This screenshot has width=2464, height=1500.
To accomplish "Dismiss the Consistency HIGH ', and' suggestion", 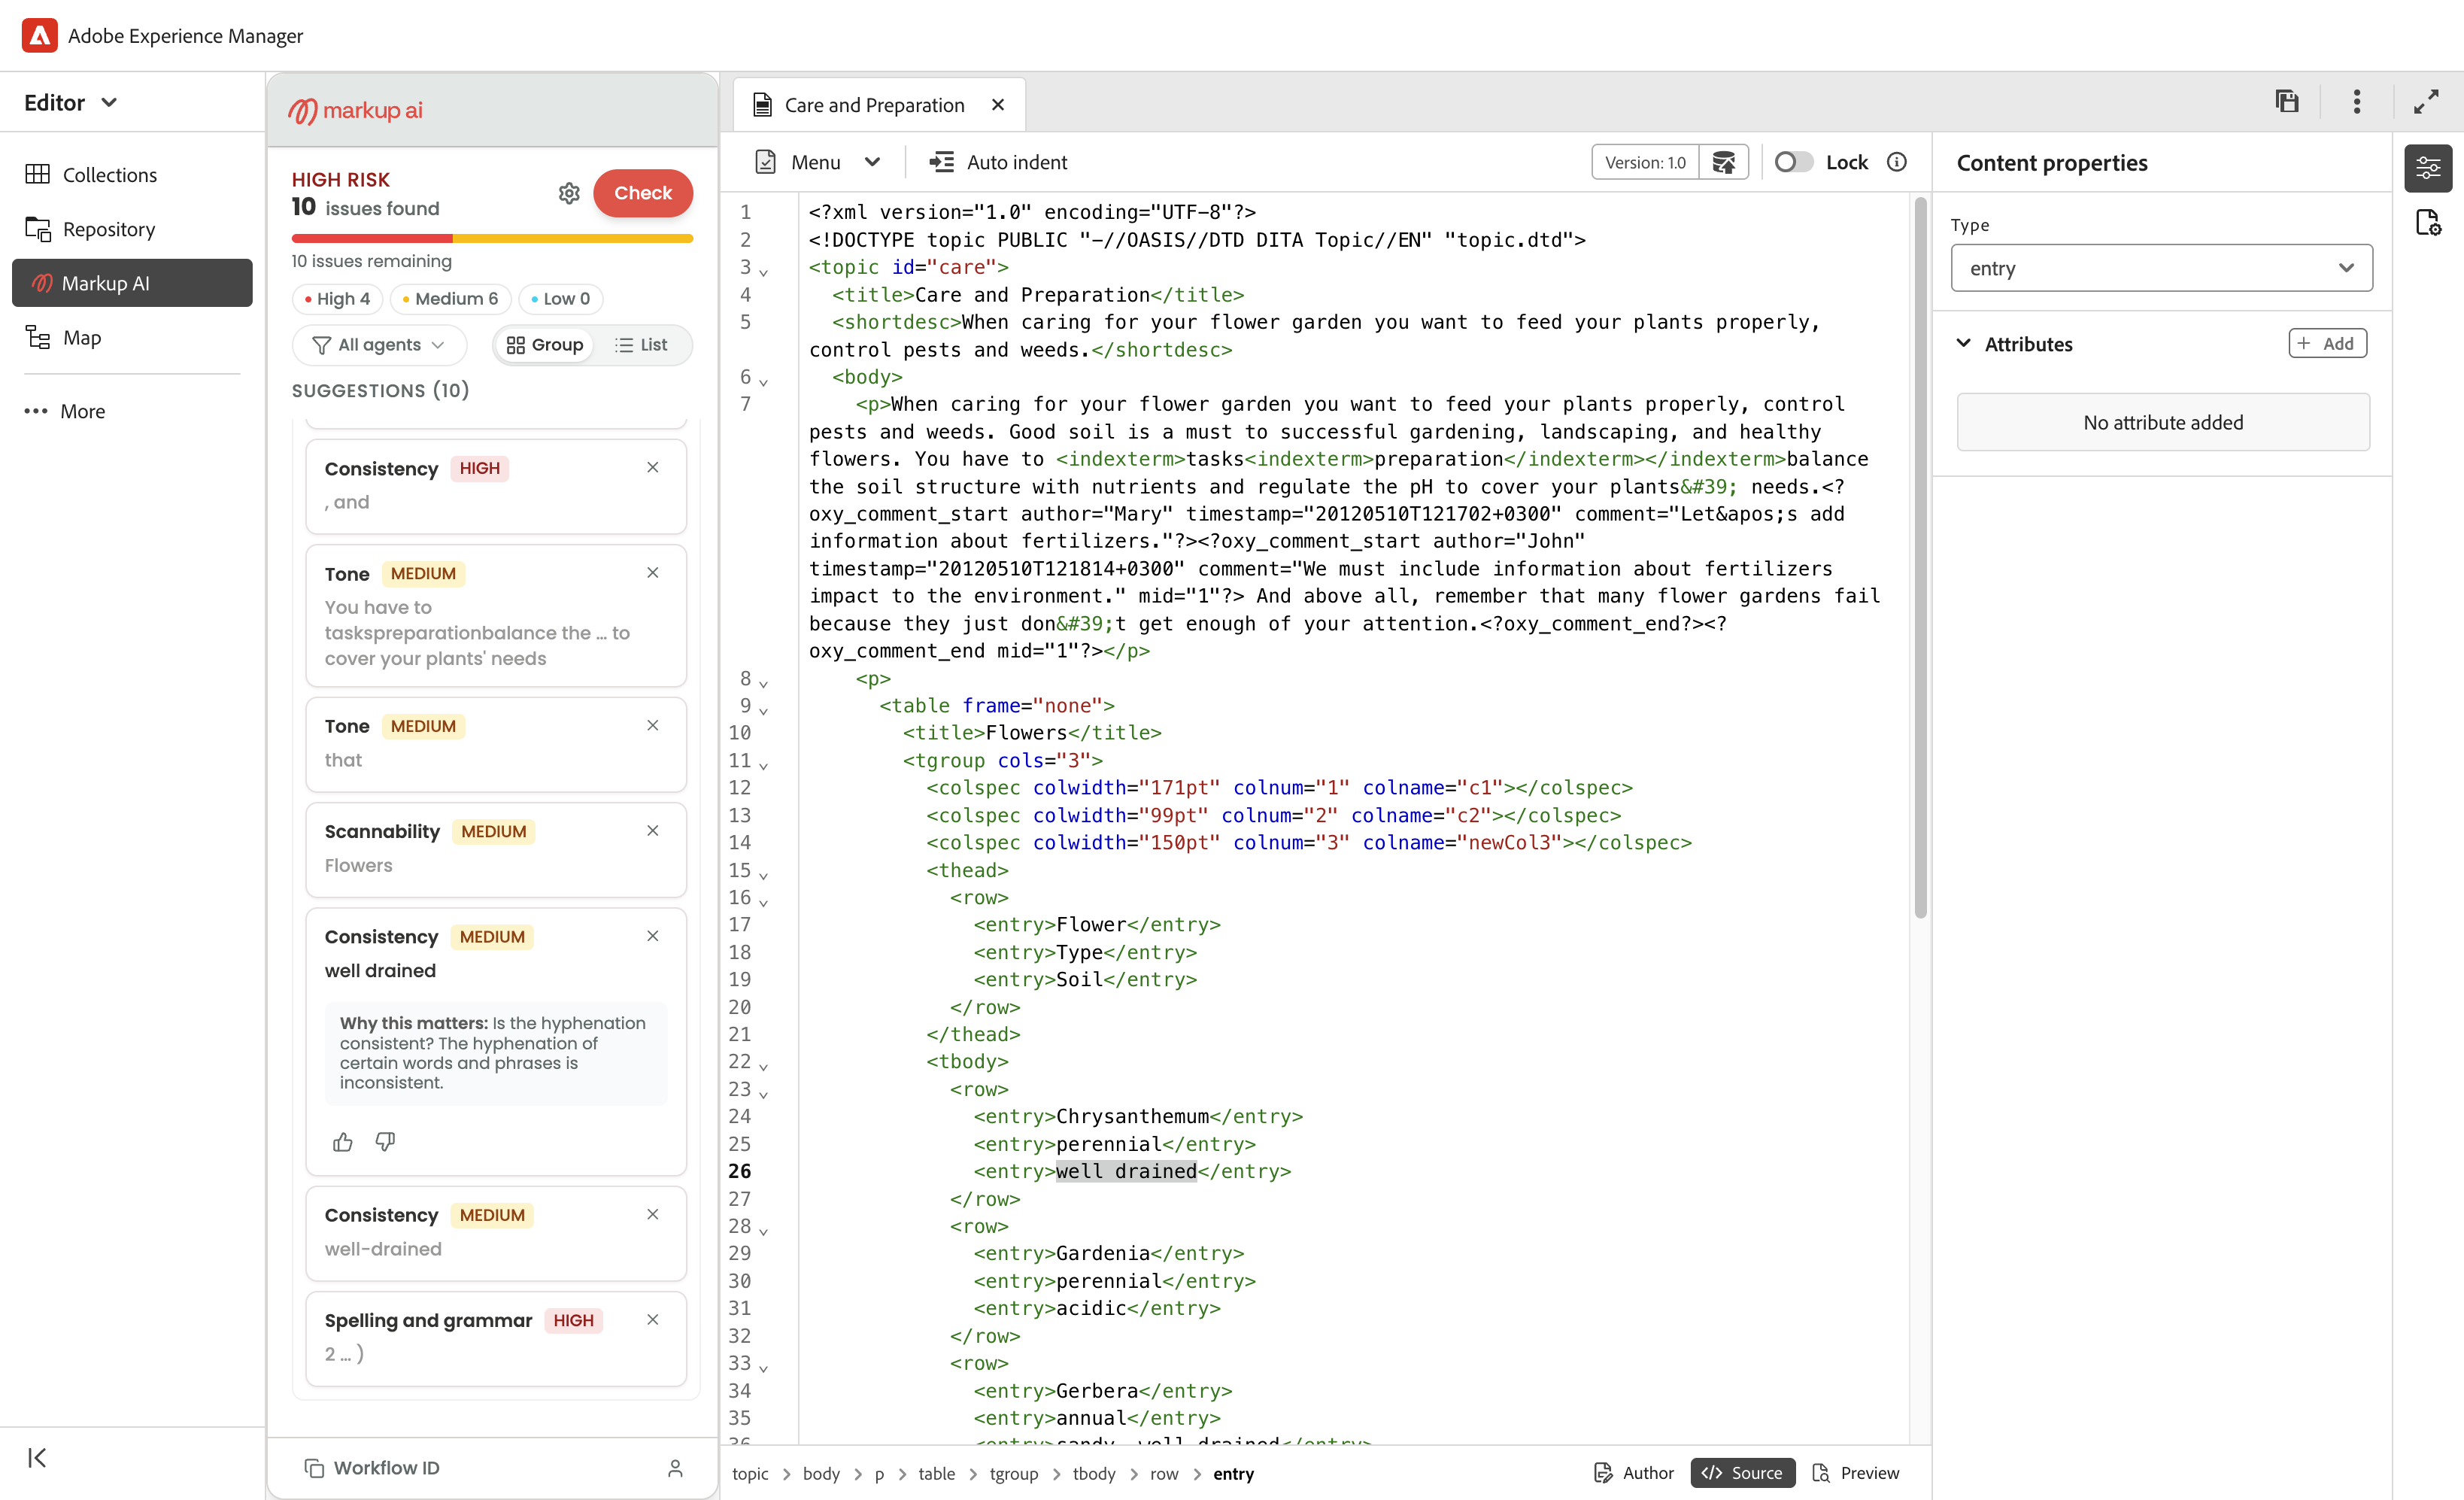I will 653,467.
